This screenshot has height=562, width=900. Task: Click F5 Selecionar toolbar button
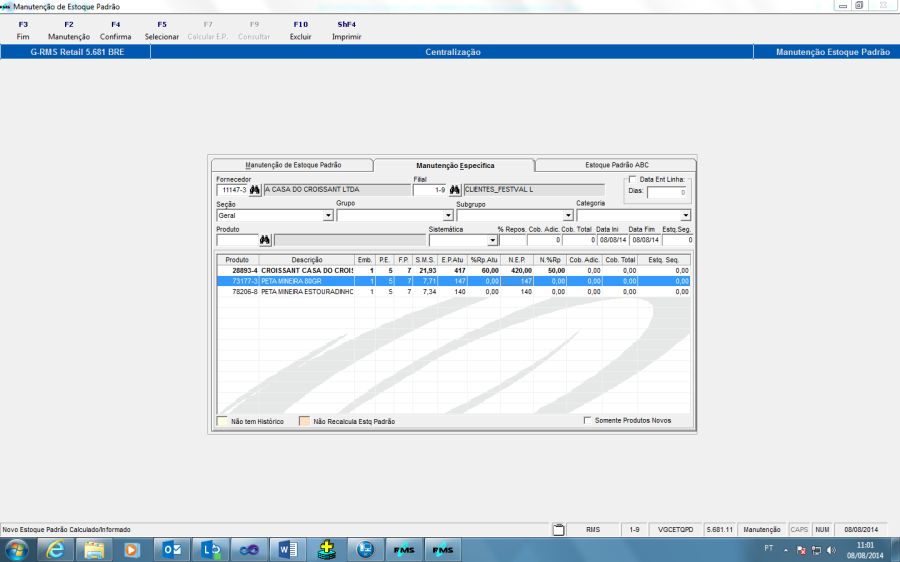[x=162, y=30]
